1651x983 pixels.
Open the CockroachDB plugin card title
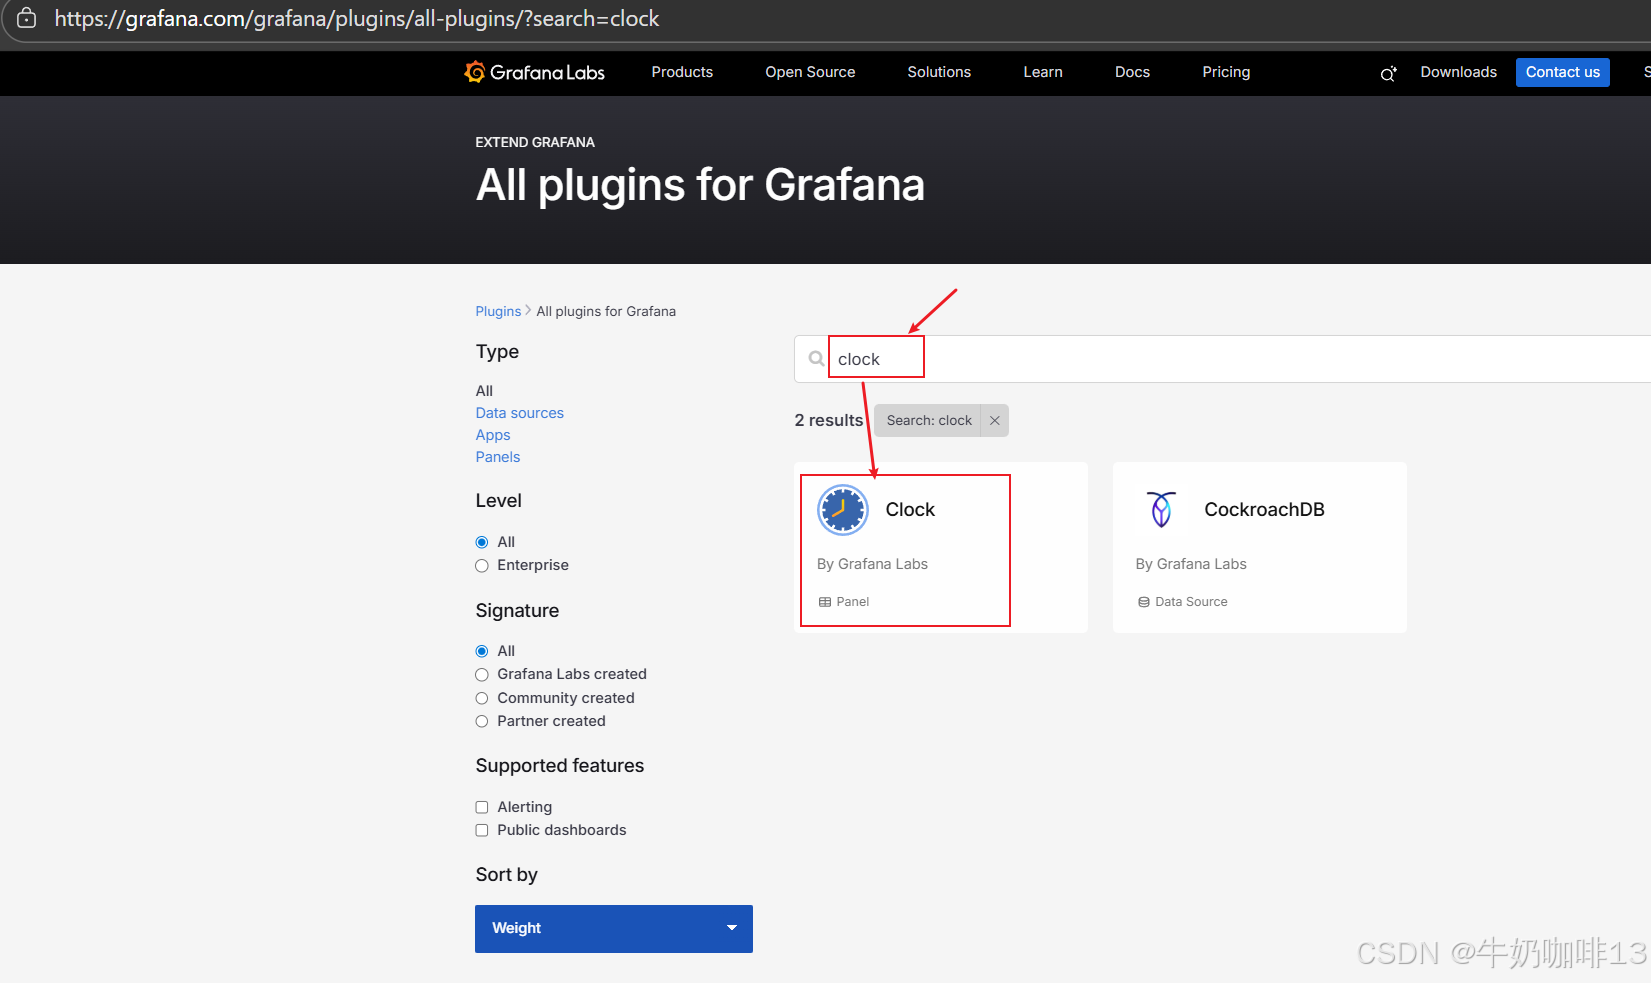coord(1264,510)
